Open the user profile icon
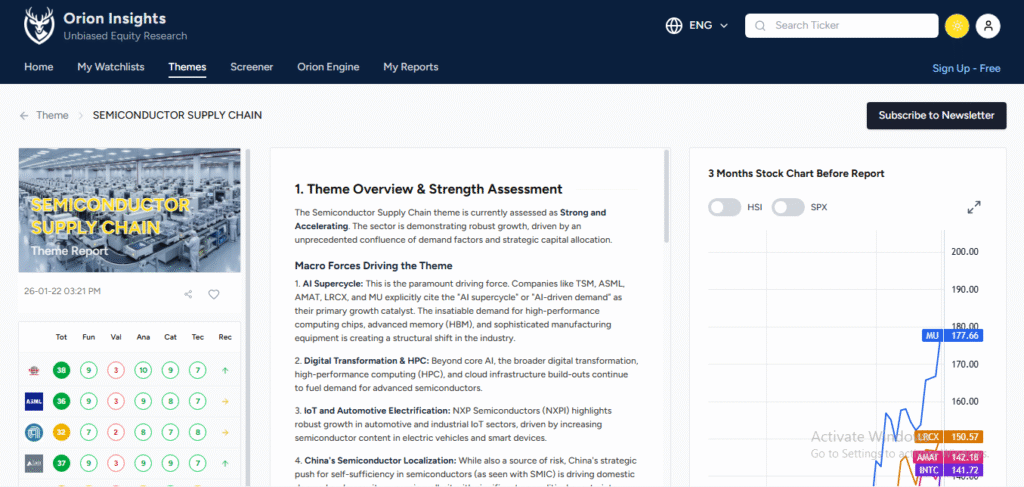This screenshot has width=1024, height=487. pyautogui.click(x=988, y=26)
